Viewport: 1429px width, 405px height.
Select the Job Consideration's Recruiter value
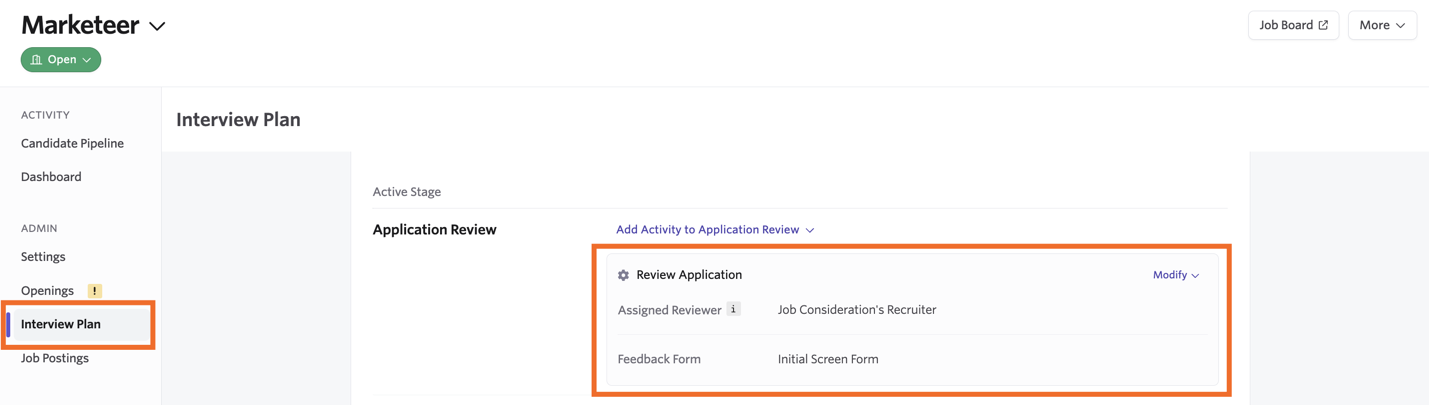coord(857,310)
